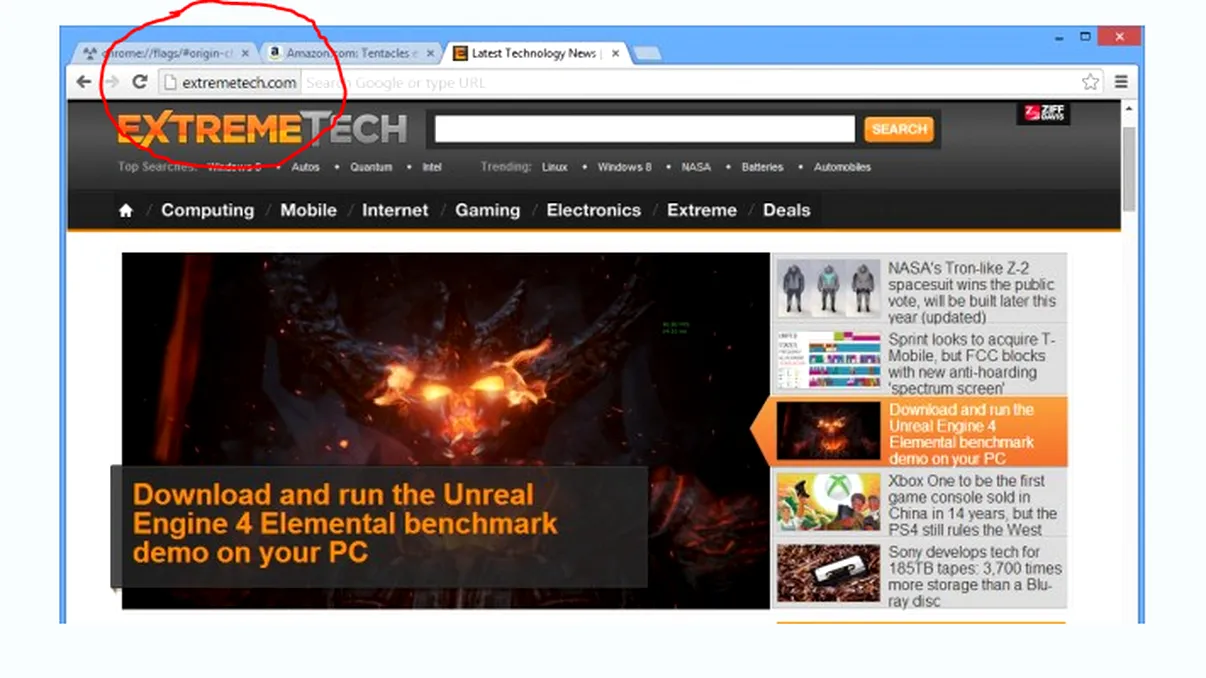Image resolution: width=1206 pixels, height=678 pixels.
Task: Click the Sony 185TB tapes story thumbnail
Action: [827, 573]
